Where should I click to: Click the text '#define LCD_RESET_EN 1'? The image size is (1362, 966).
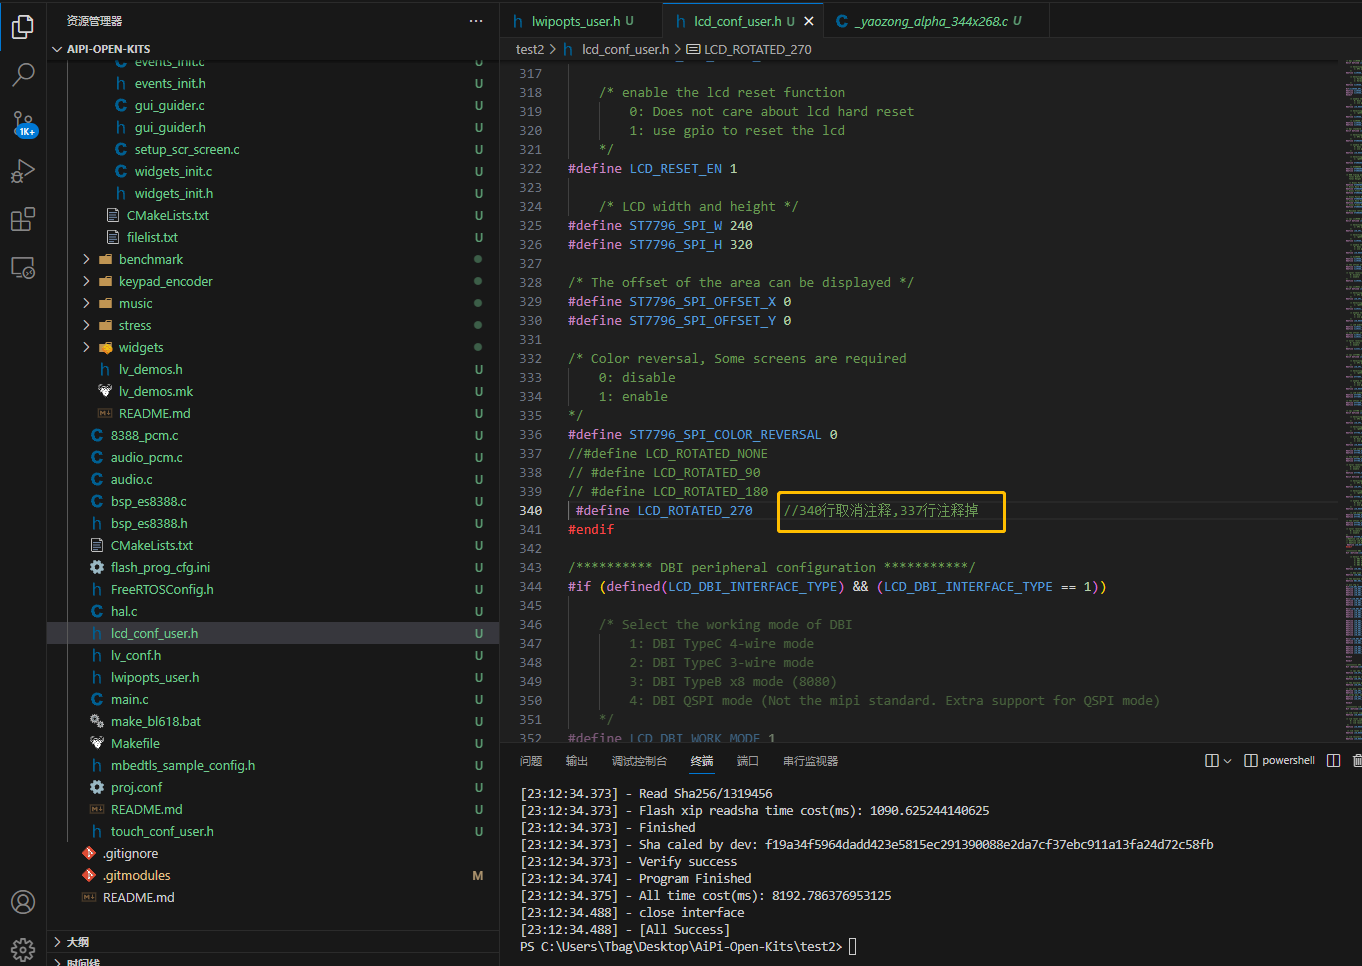point(653,169)
